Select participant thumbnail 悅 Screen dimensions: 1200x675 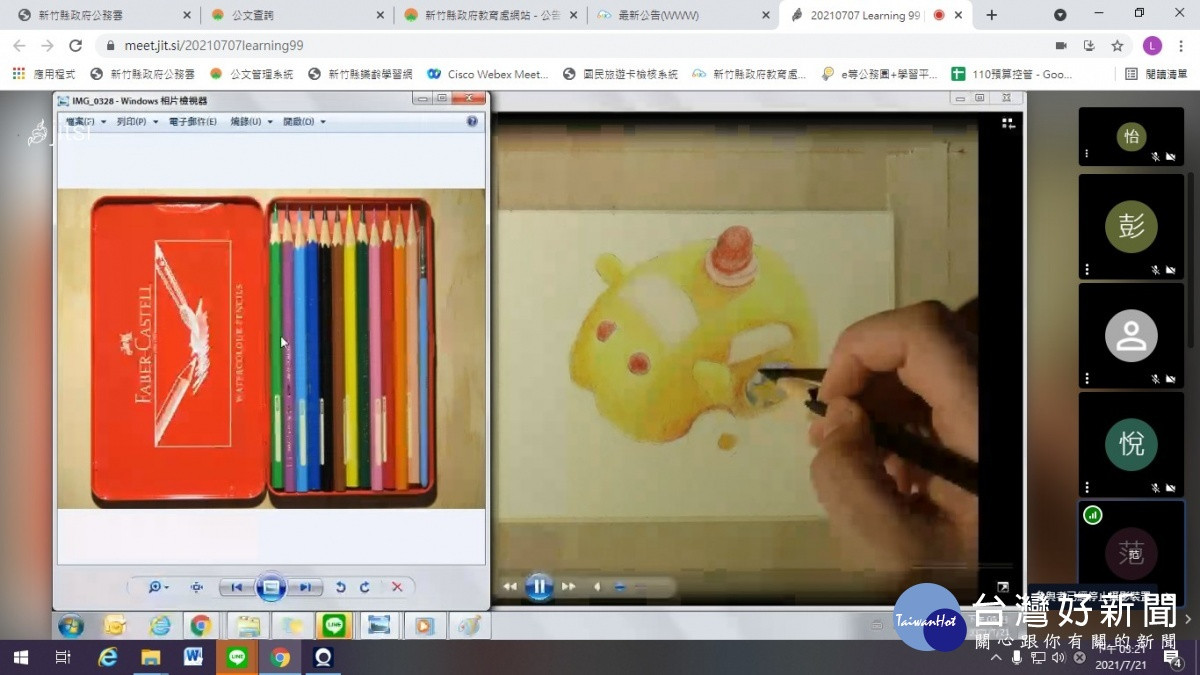pyautogui.click(x=1131, y=444)
